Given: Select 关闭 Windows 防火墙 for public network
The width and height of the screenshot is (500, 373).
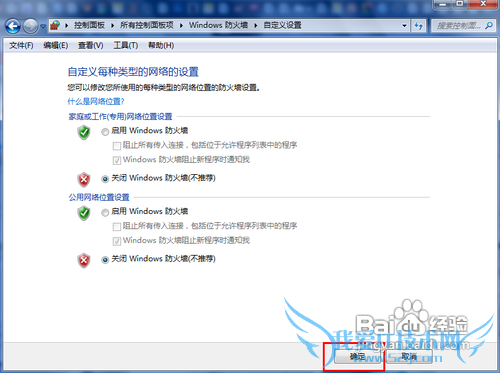Looking at the screenshot, I should click(105, 260).
